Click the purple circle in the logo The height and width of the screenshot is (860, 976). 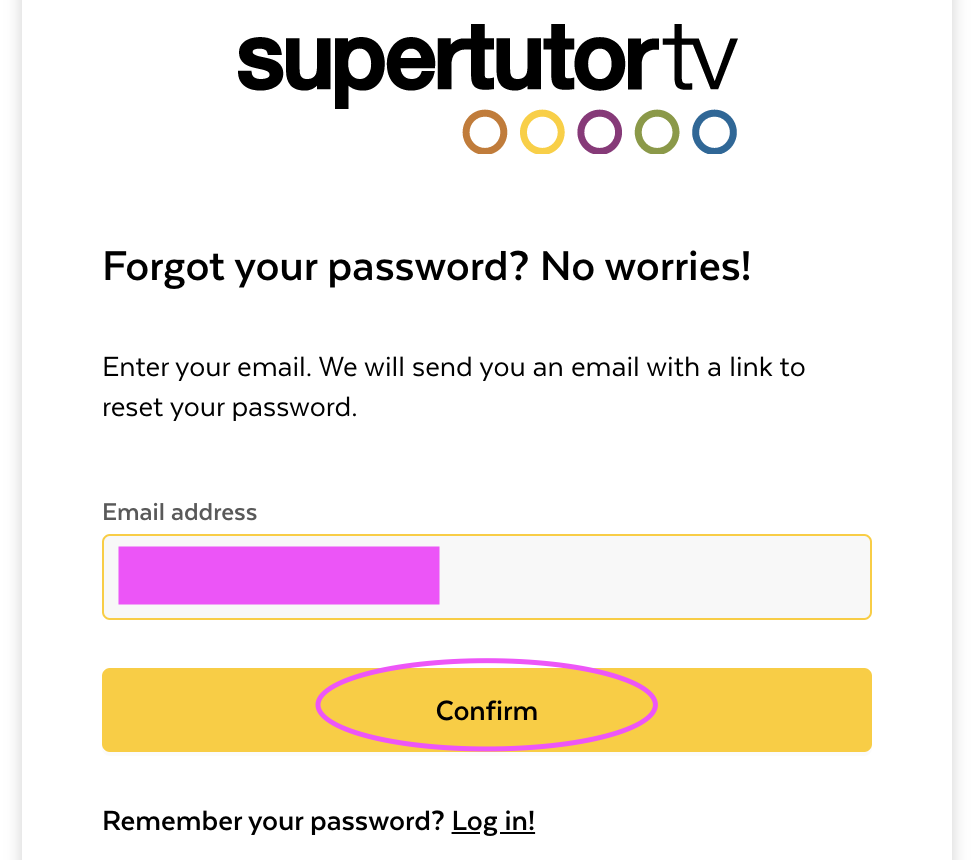pyautogui.click(x=599, y=132)
